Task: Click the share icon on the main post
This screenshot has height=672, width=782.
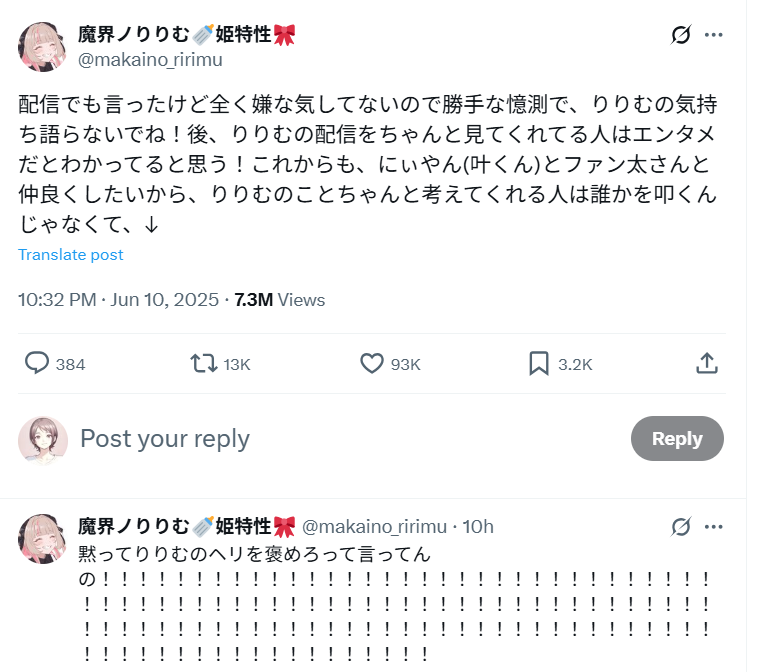Action: [x=706, y=363]
